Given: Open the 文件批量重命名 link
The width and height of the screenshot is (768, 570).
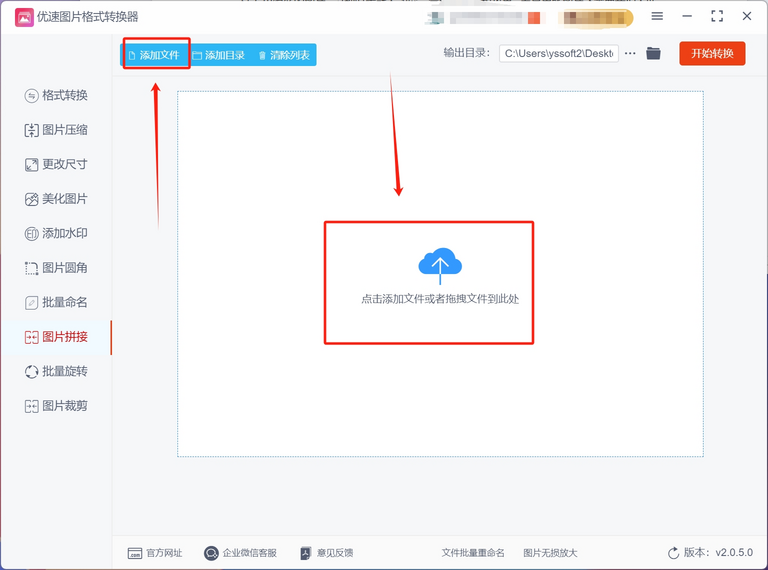Looking at the screenshot, I should (473, 553).
